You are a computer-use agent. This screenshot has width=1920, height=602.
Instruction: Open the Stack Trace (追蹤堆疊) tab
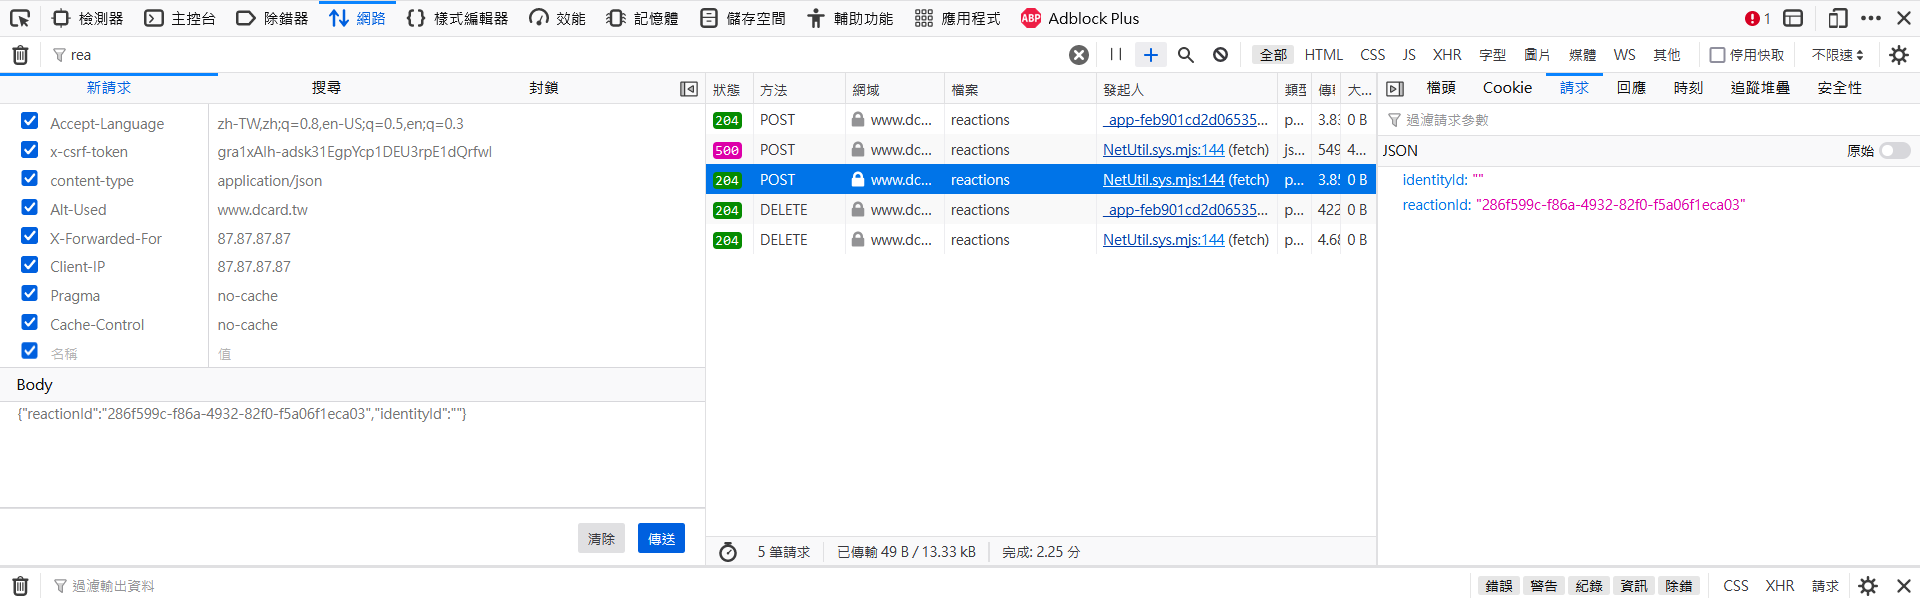[x=1760, y=88]
